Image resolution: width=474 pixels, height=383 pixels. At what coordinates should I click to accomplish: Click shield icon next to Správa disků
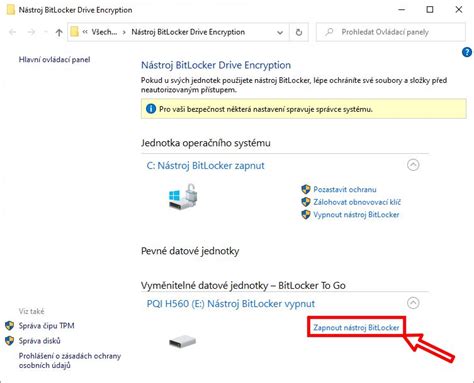[10, 341]
